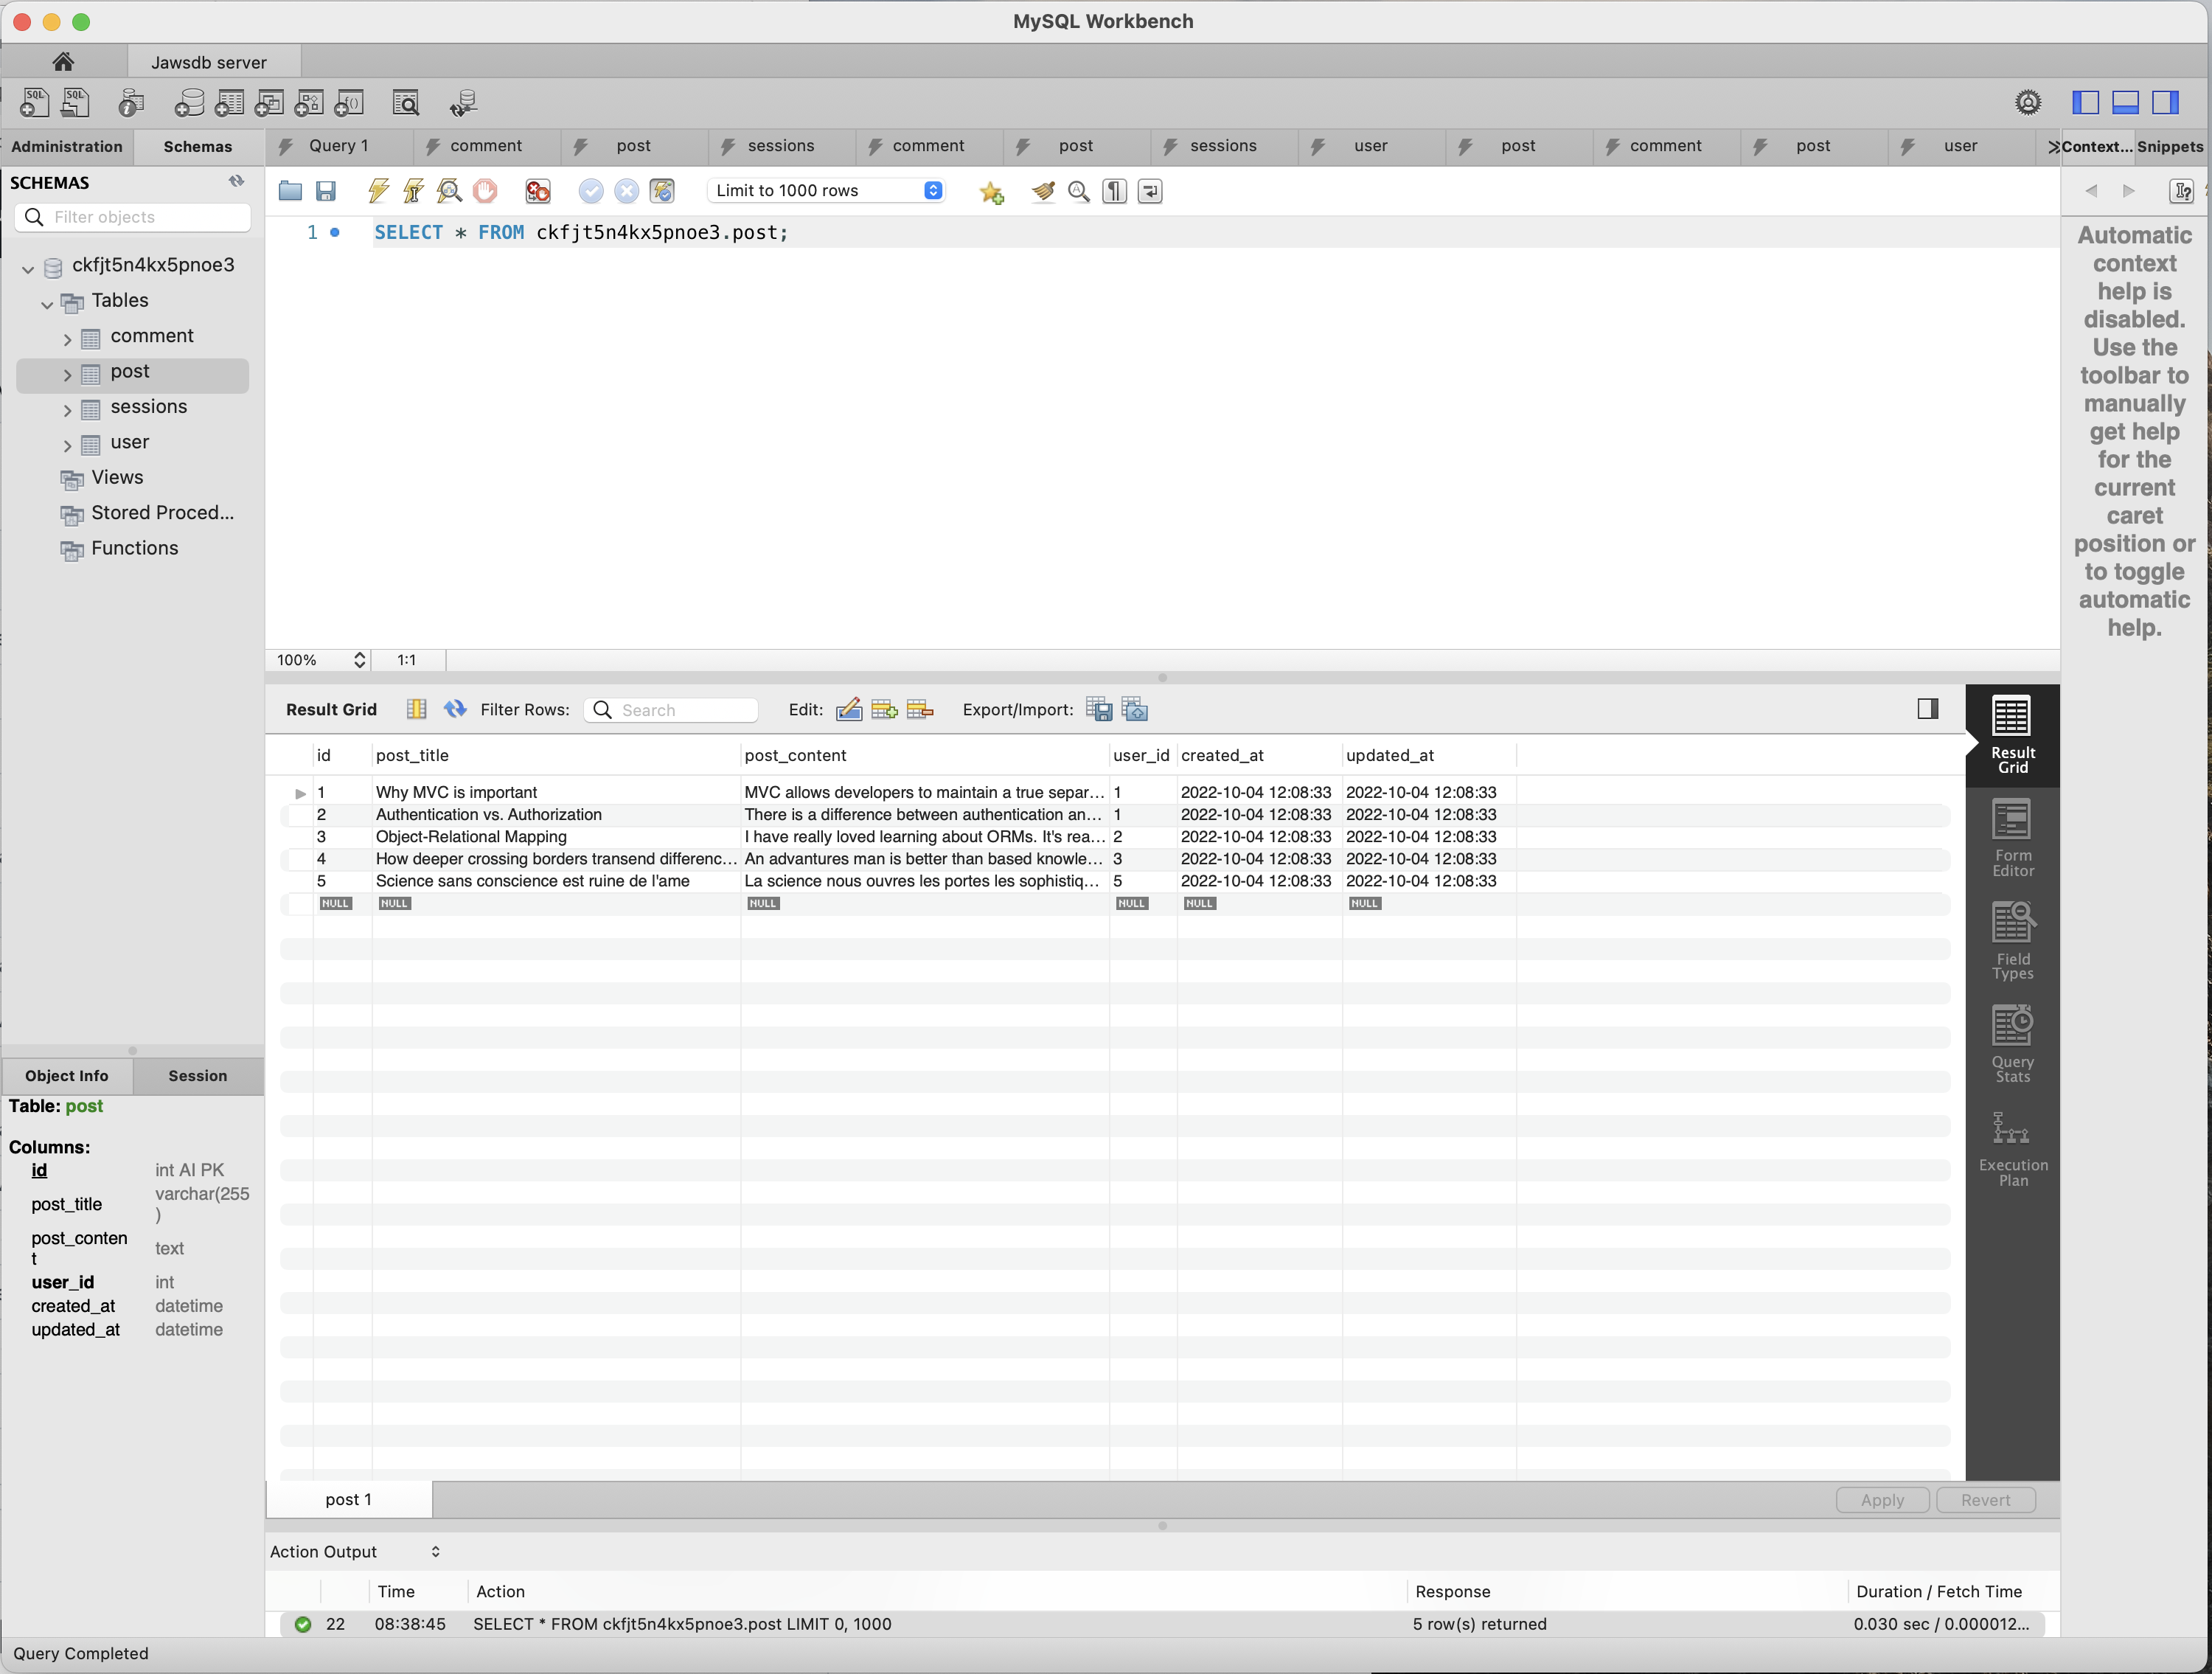Show the Execution Plan
Image resolution: width=2212 pixels, height=1674 pixels.
pos(2012,1148)
